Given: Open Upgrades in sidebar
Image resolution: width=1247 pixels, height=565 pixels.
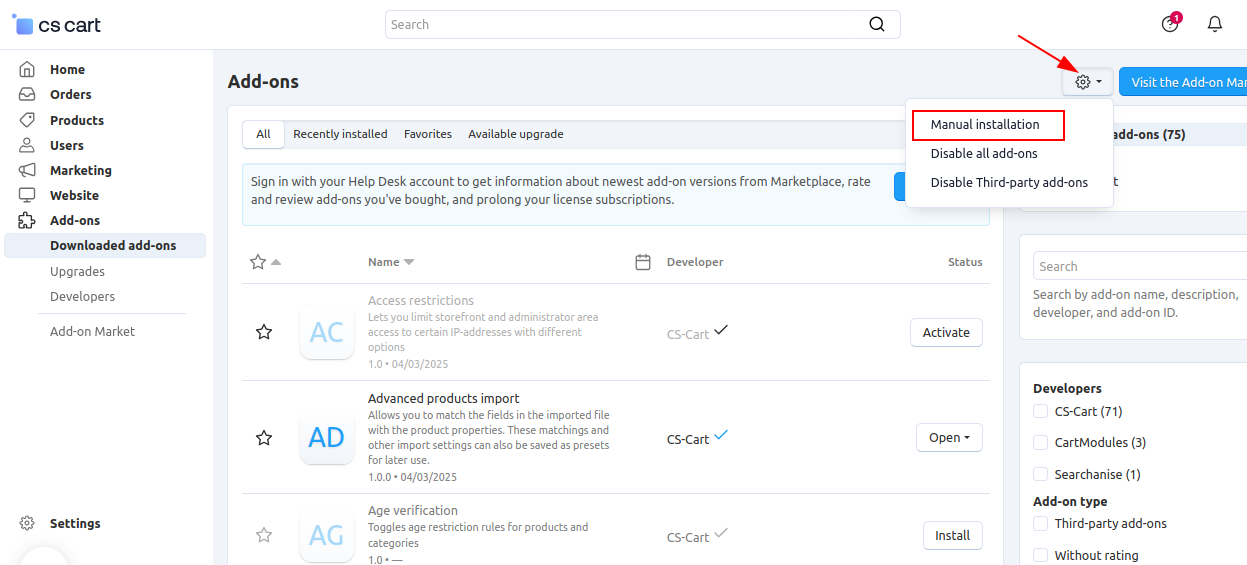Looking at the screenshot, I should tap(77, 271).
